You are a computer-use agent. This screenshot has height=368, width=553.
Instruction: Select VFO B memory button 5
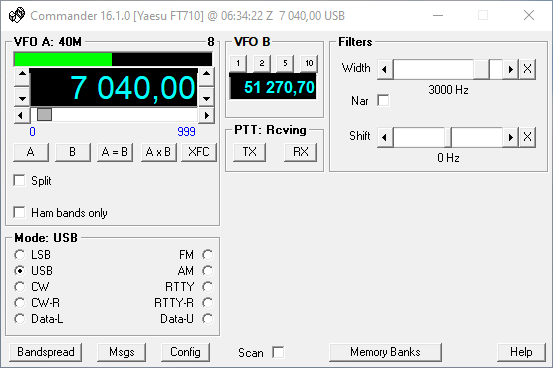pyautogui.click(x=285, y=63)
